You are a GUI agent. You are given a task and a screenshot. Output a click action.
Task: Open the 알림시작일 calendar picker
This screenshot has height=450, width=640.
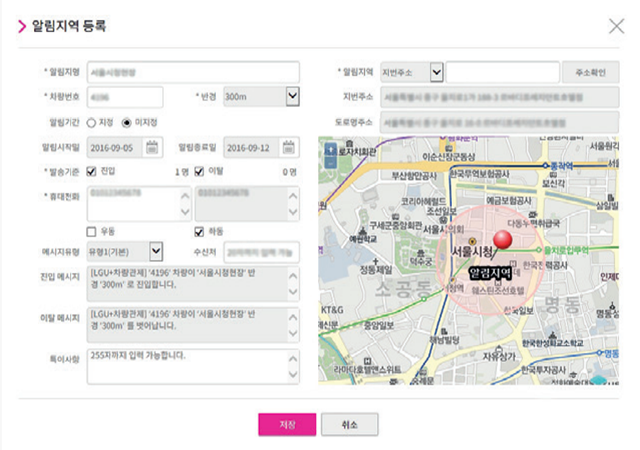pyautogui.click(x=152, y=147)
